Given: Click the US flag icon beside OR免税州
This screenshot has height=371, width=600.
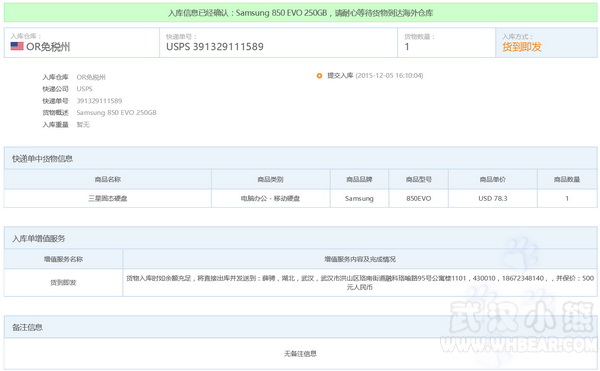Looking at the screenshot, I should pyautogui.click(x=17, y=46).
